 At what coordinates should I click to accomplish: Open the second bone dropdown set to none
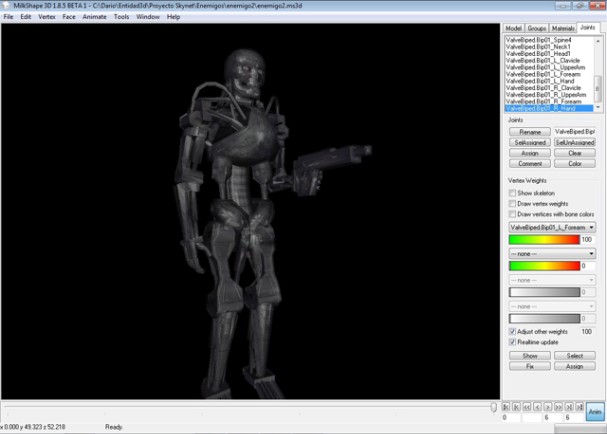tap(552, 254)
